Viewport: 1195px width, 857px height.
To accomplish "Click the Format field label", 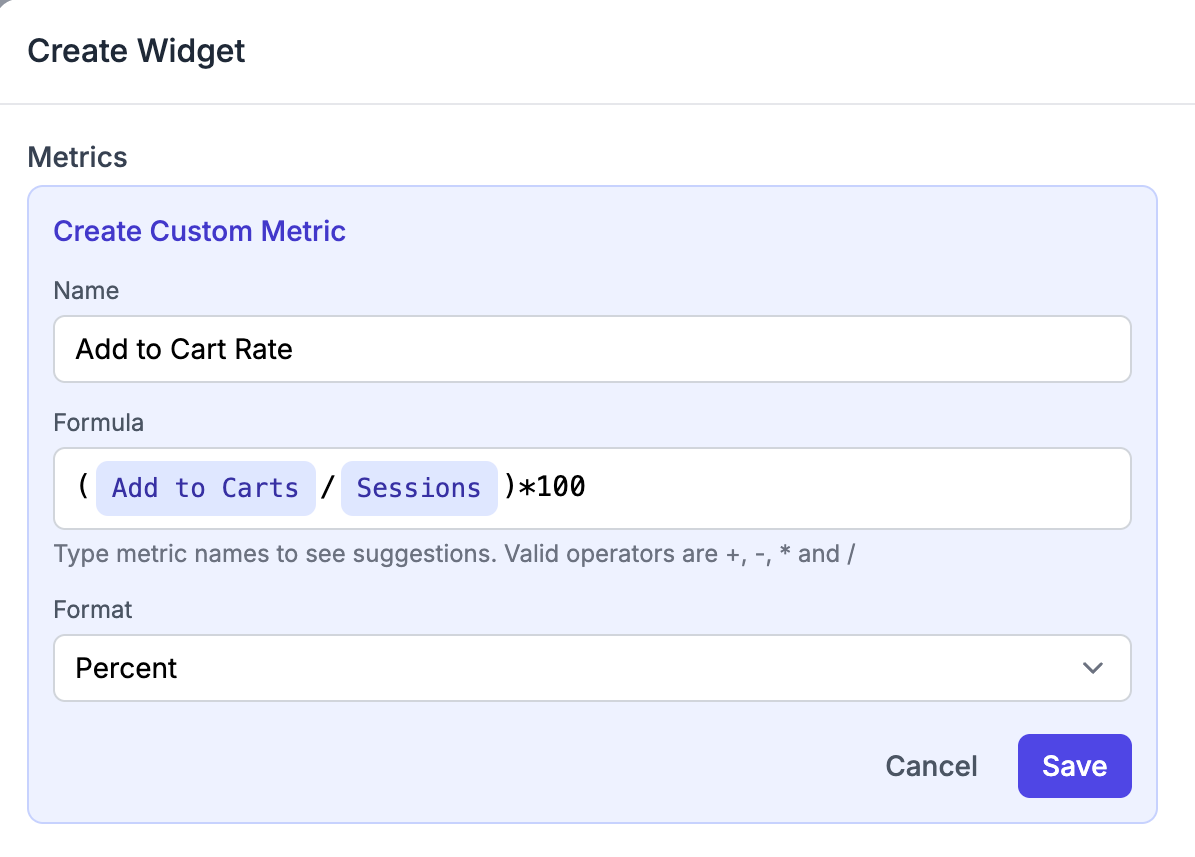I will pos(92,609).
